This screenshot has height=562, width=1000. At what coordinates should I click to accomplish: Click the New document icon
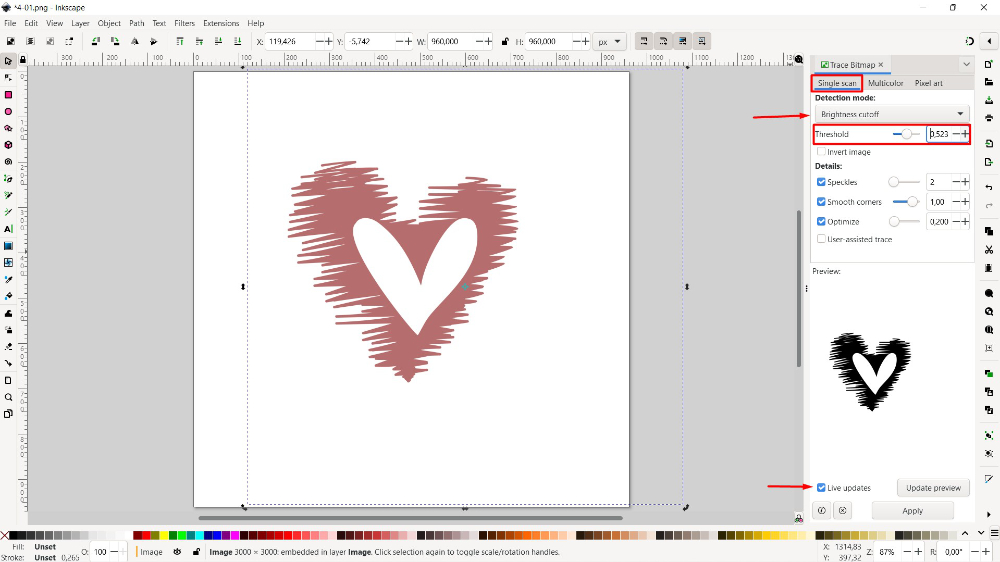pyautogui.click(x=989, y=64)
